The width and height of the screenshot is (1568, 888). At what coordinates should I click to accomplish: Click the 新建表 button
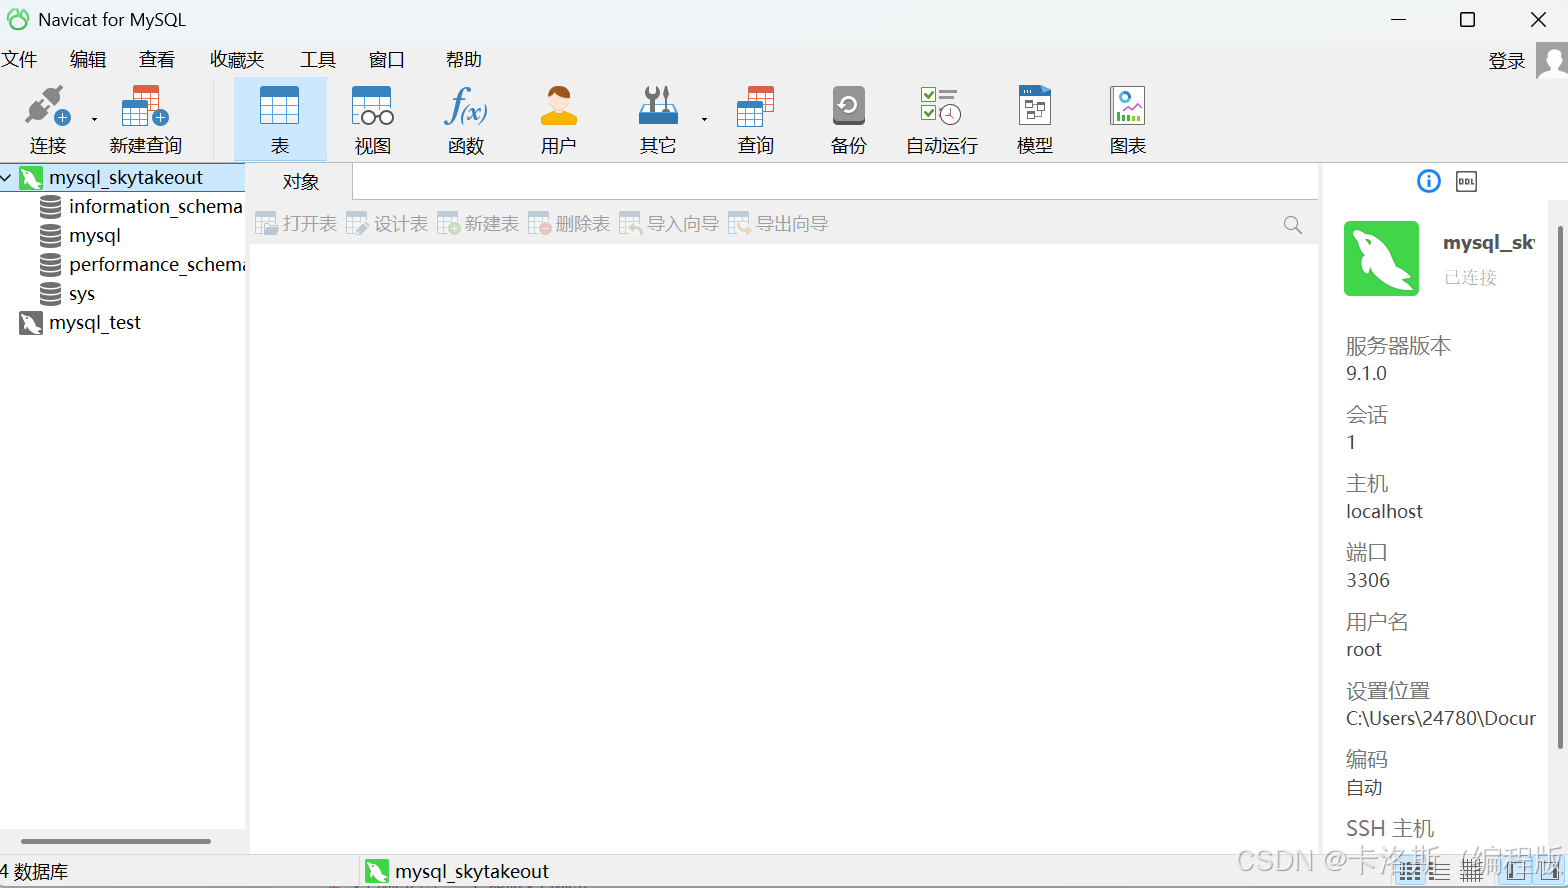pyautogui.click(x=478, y=224)
